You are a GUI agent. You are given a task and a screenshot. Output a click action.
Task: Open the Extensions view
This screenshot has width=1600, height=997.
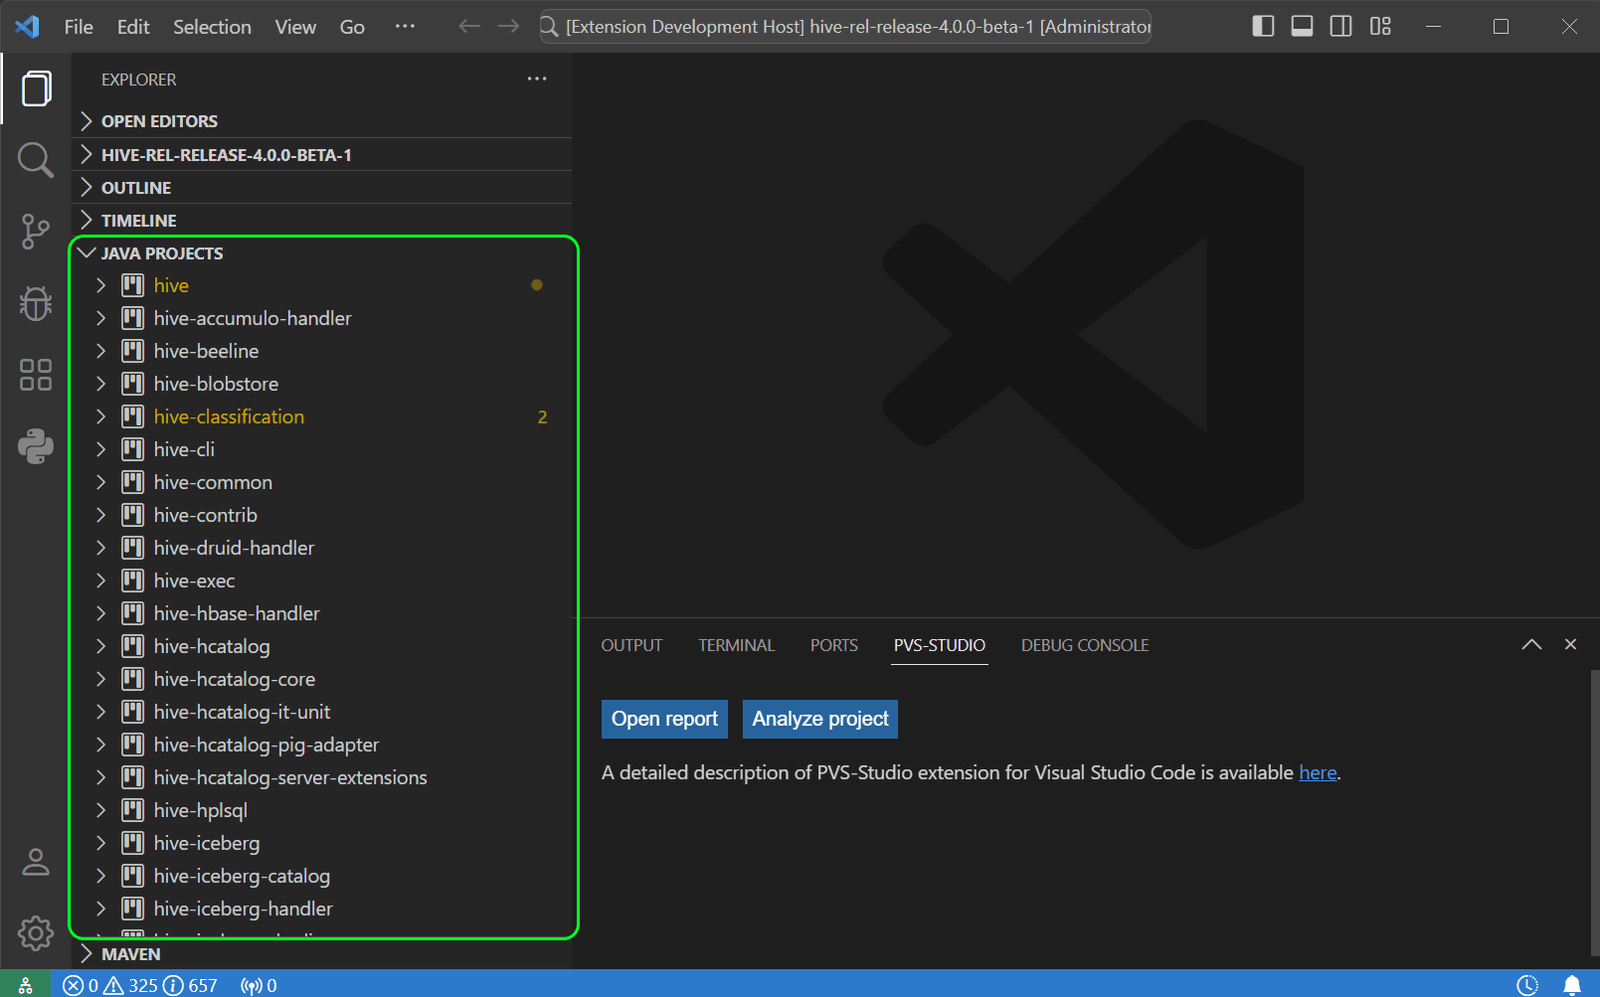point(36,374)
